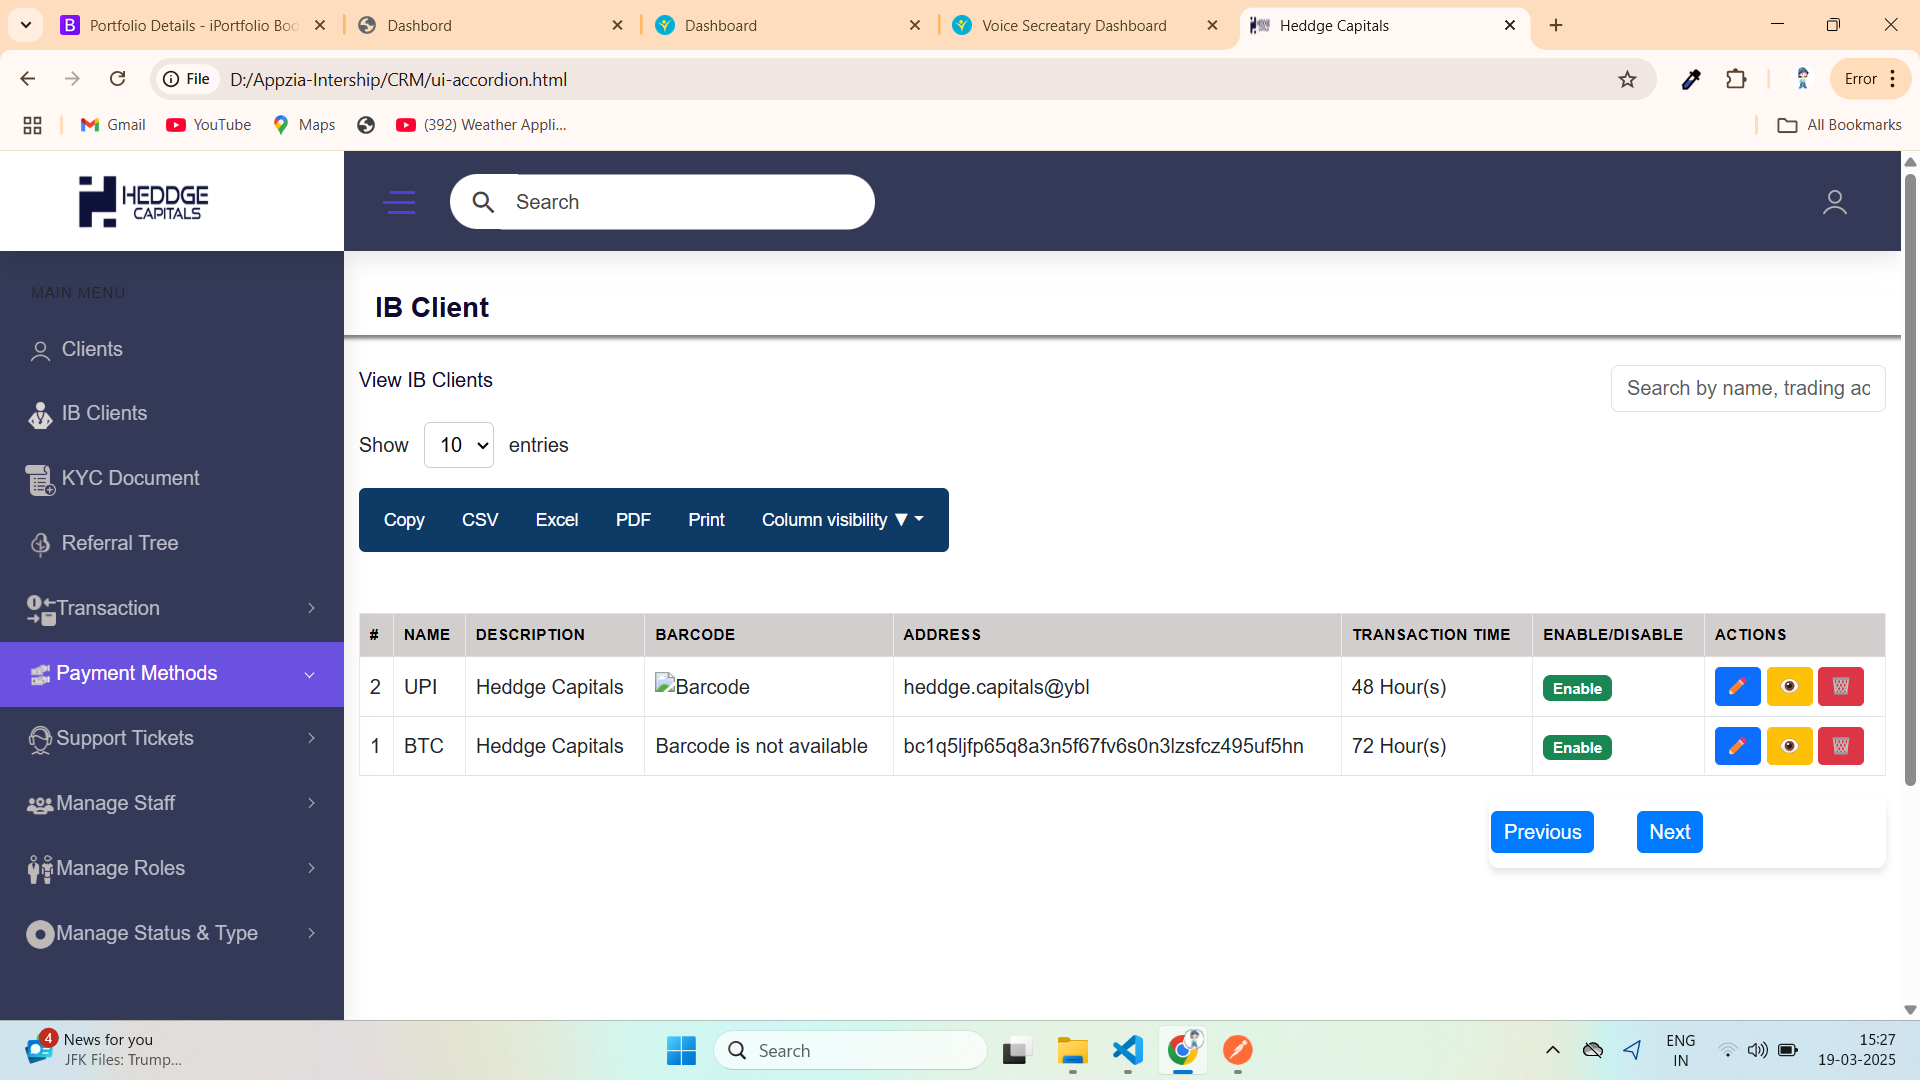
Task: Expand the Support Tickets sidebar menu
Action: pyautogui.click(x=172, y=738)
